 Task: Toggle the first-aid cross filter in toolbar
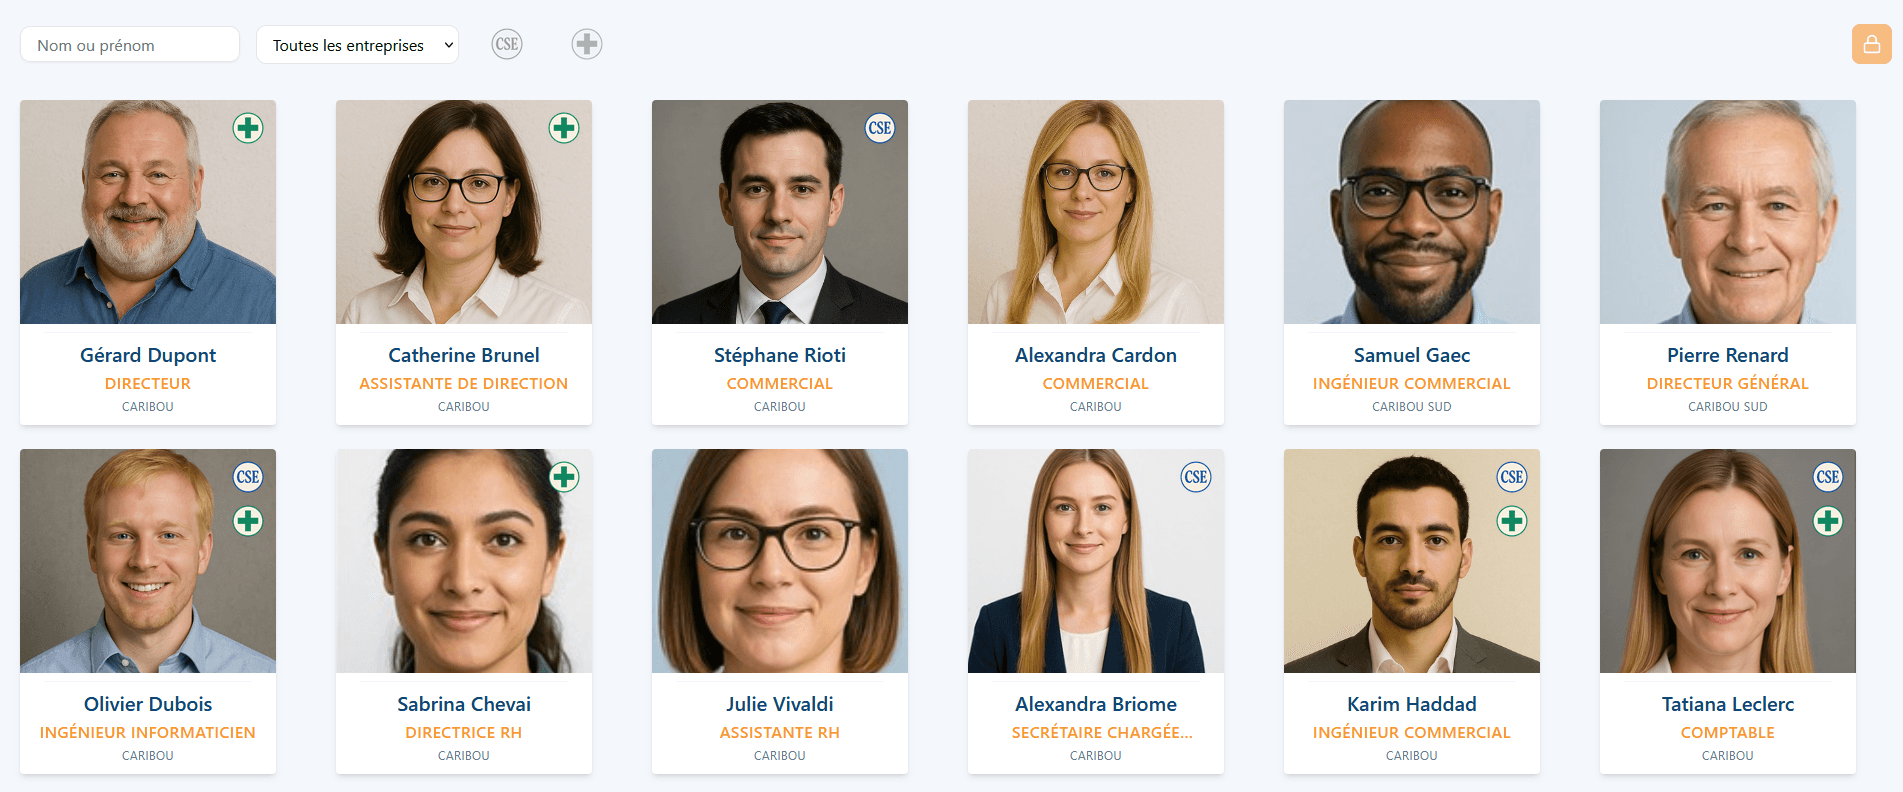pos(587,44)
